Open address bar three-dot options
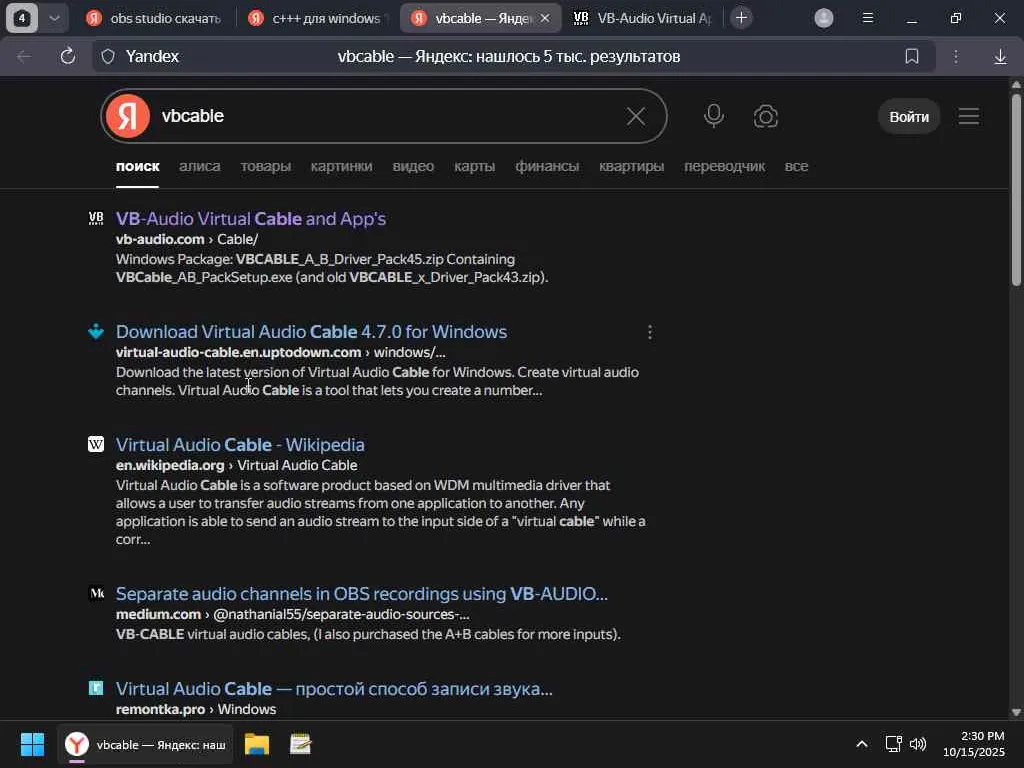The height and width of the screenshot is (768, 1024). (955, 57)
